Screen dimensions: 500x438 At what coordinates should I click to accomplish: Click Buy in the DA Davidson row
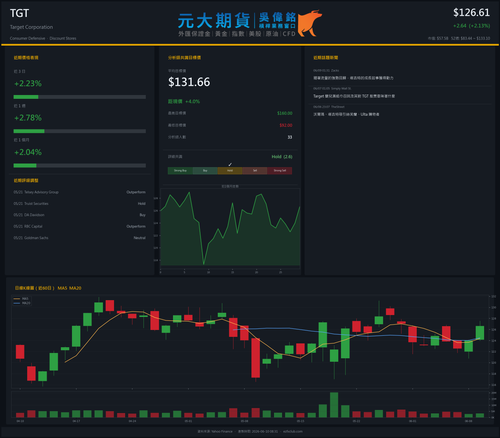pos(143,215)
